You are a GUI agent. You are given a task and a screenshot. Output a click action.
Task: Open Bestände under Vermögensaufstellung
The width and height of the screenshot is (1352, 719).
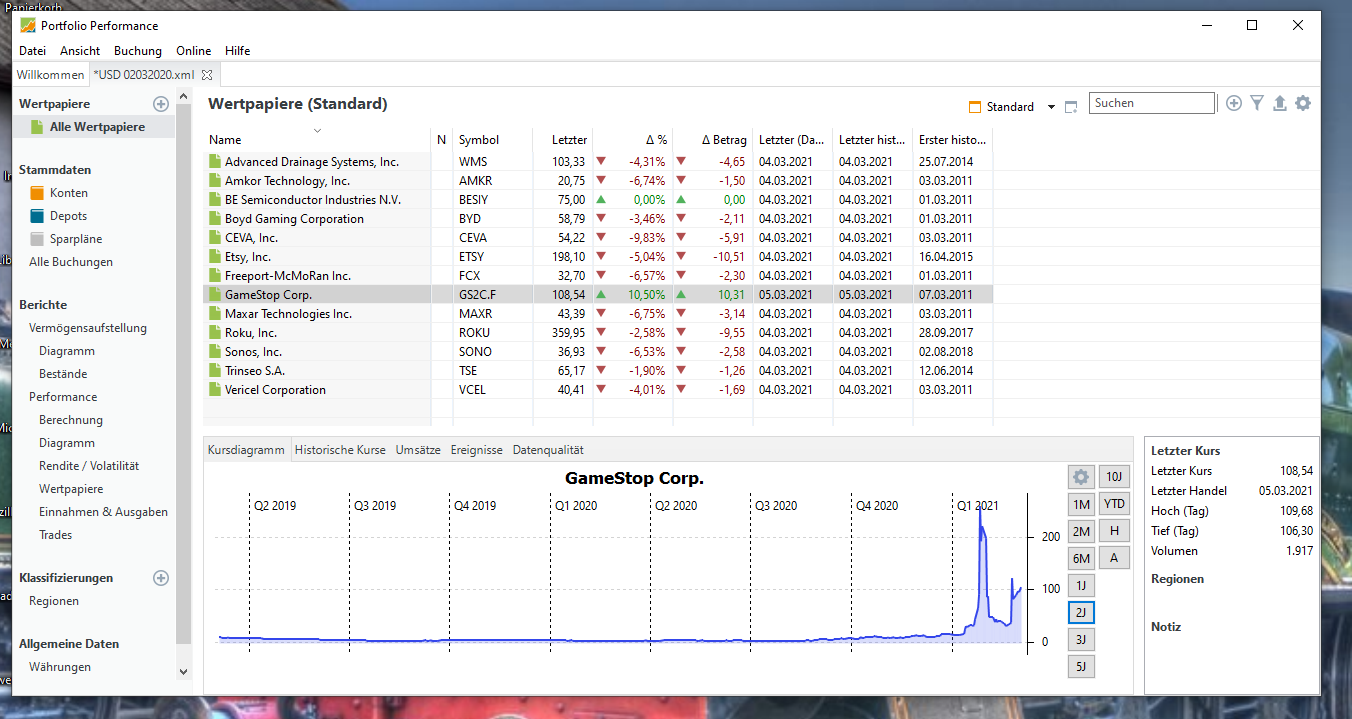pos(63,374)
